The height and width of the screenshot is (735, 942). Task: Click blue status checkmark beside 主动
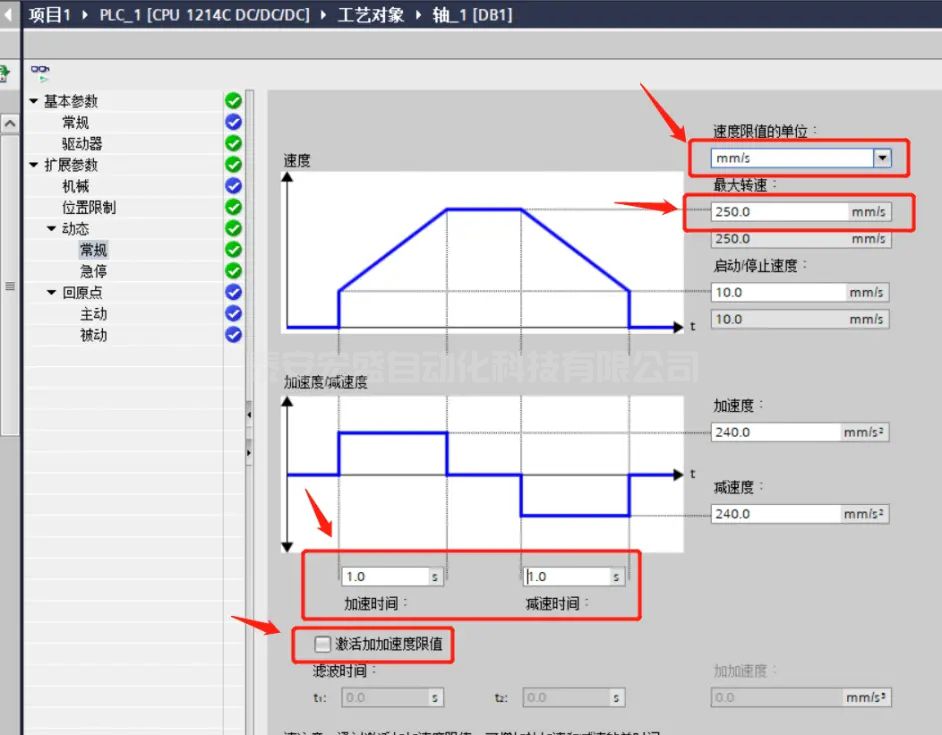[233, 313]
